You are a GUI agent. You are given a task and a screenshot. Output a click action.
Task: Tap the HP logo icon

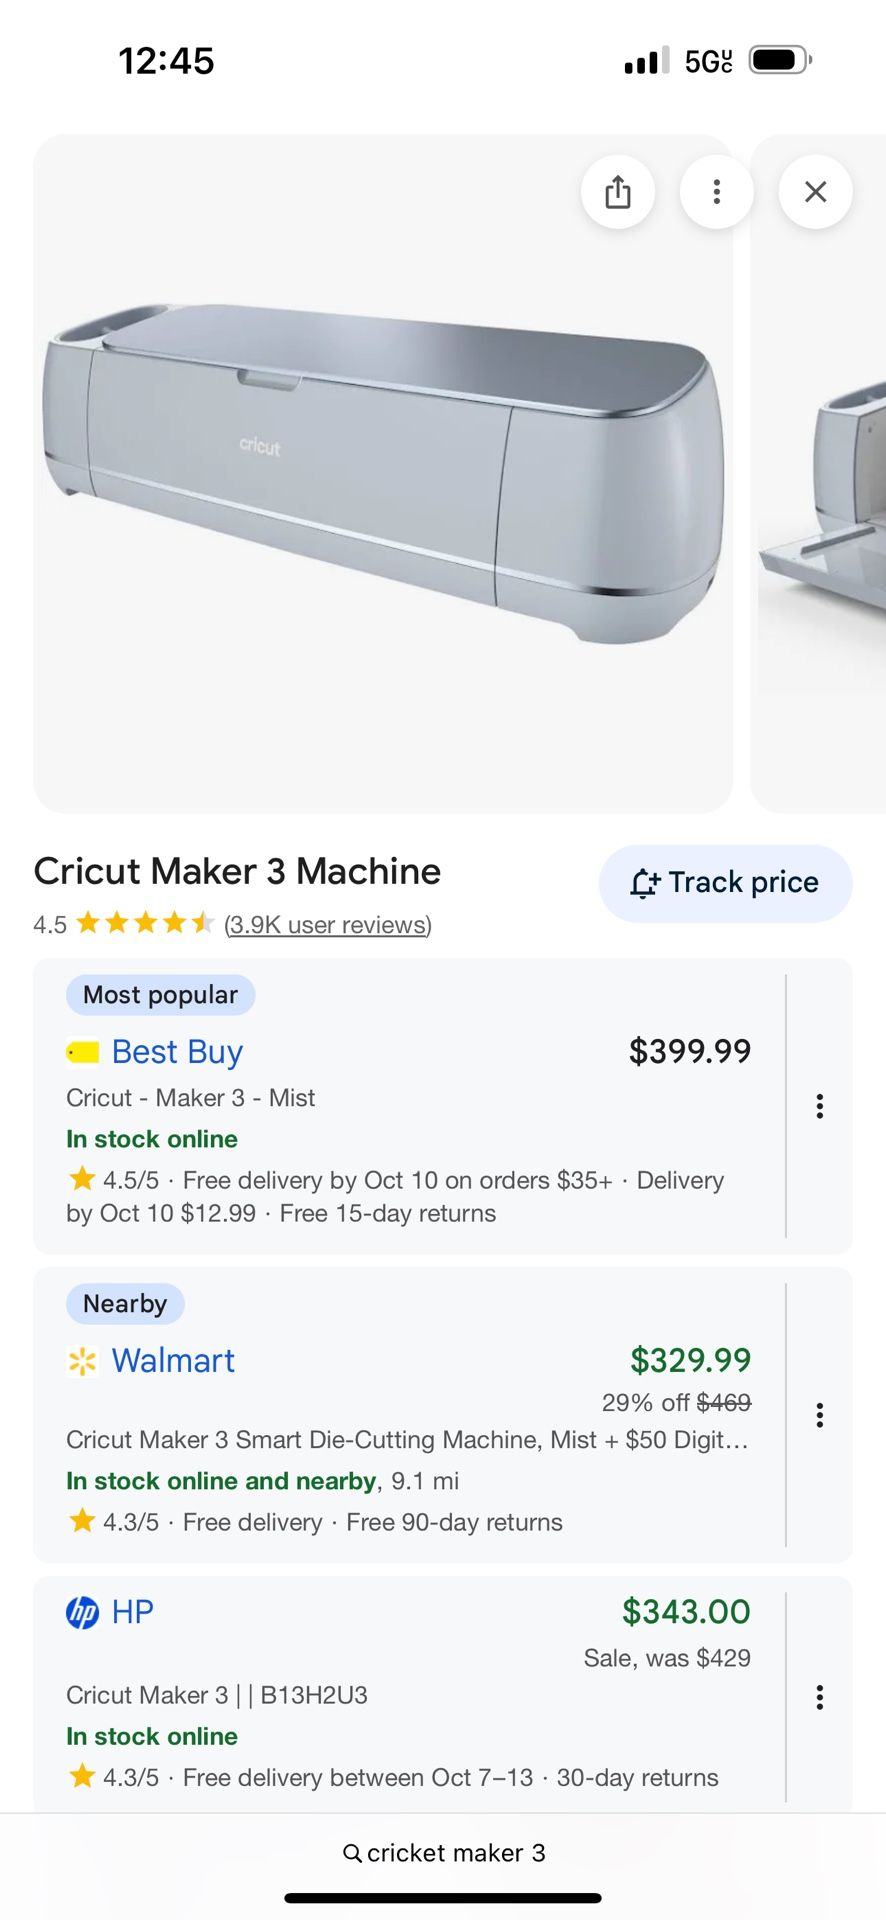(82, 1613)
